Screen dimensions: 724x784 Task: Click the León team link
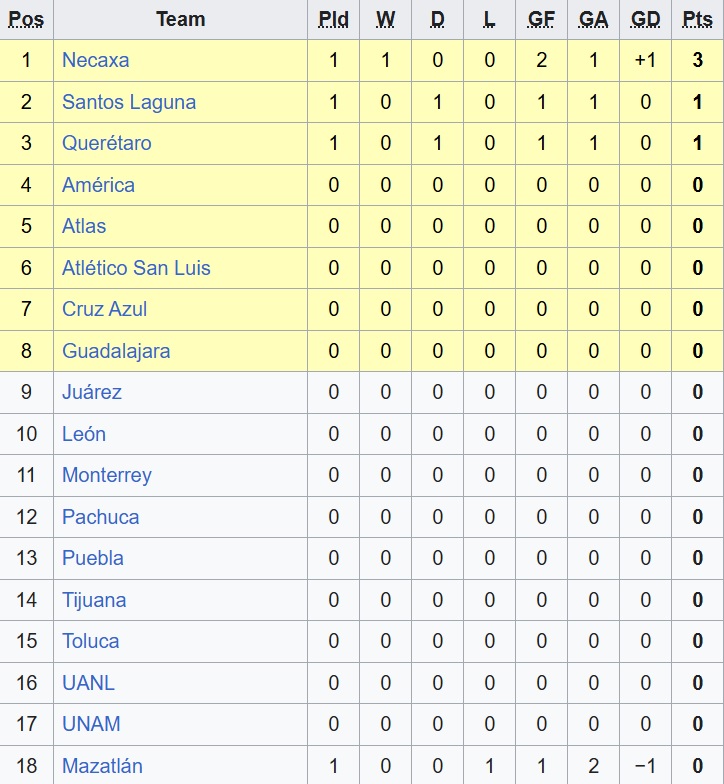click(84, 434)
